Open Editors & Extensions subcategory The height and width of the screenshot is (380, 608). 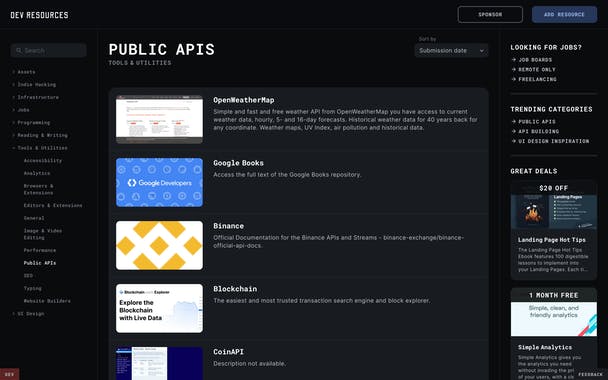click(53, 206)
